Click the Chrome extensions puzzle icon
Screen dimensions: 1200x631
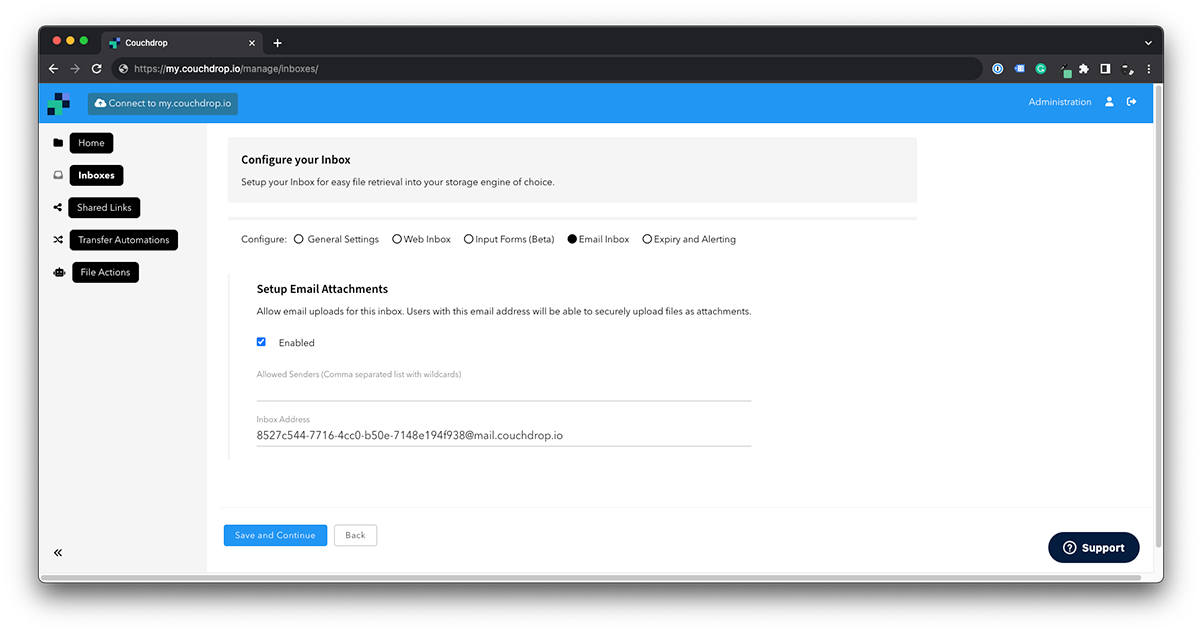(x=1084, y=68)
